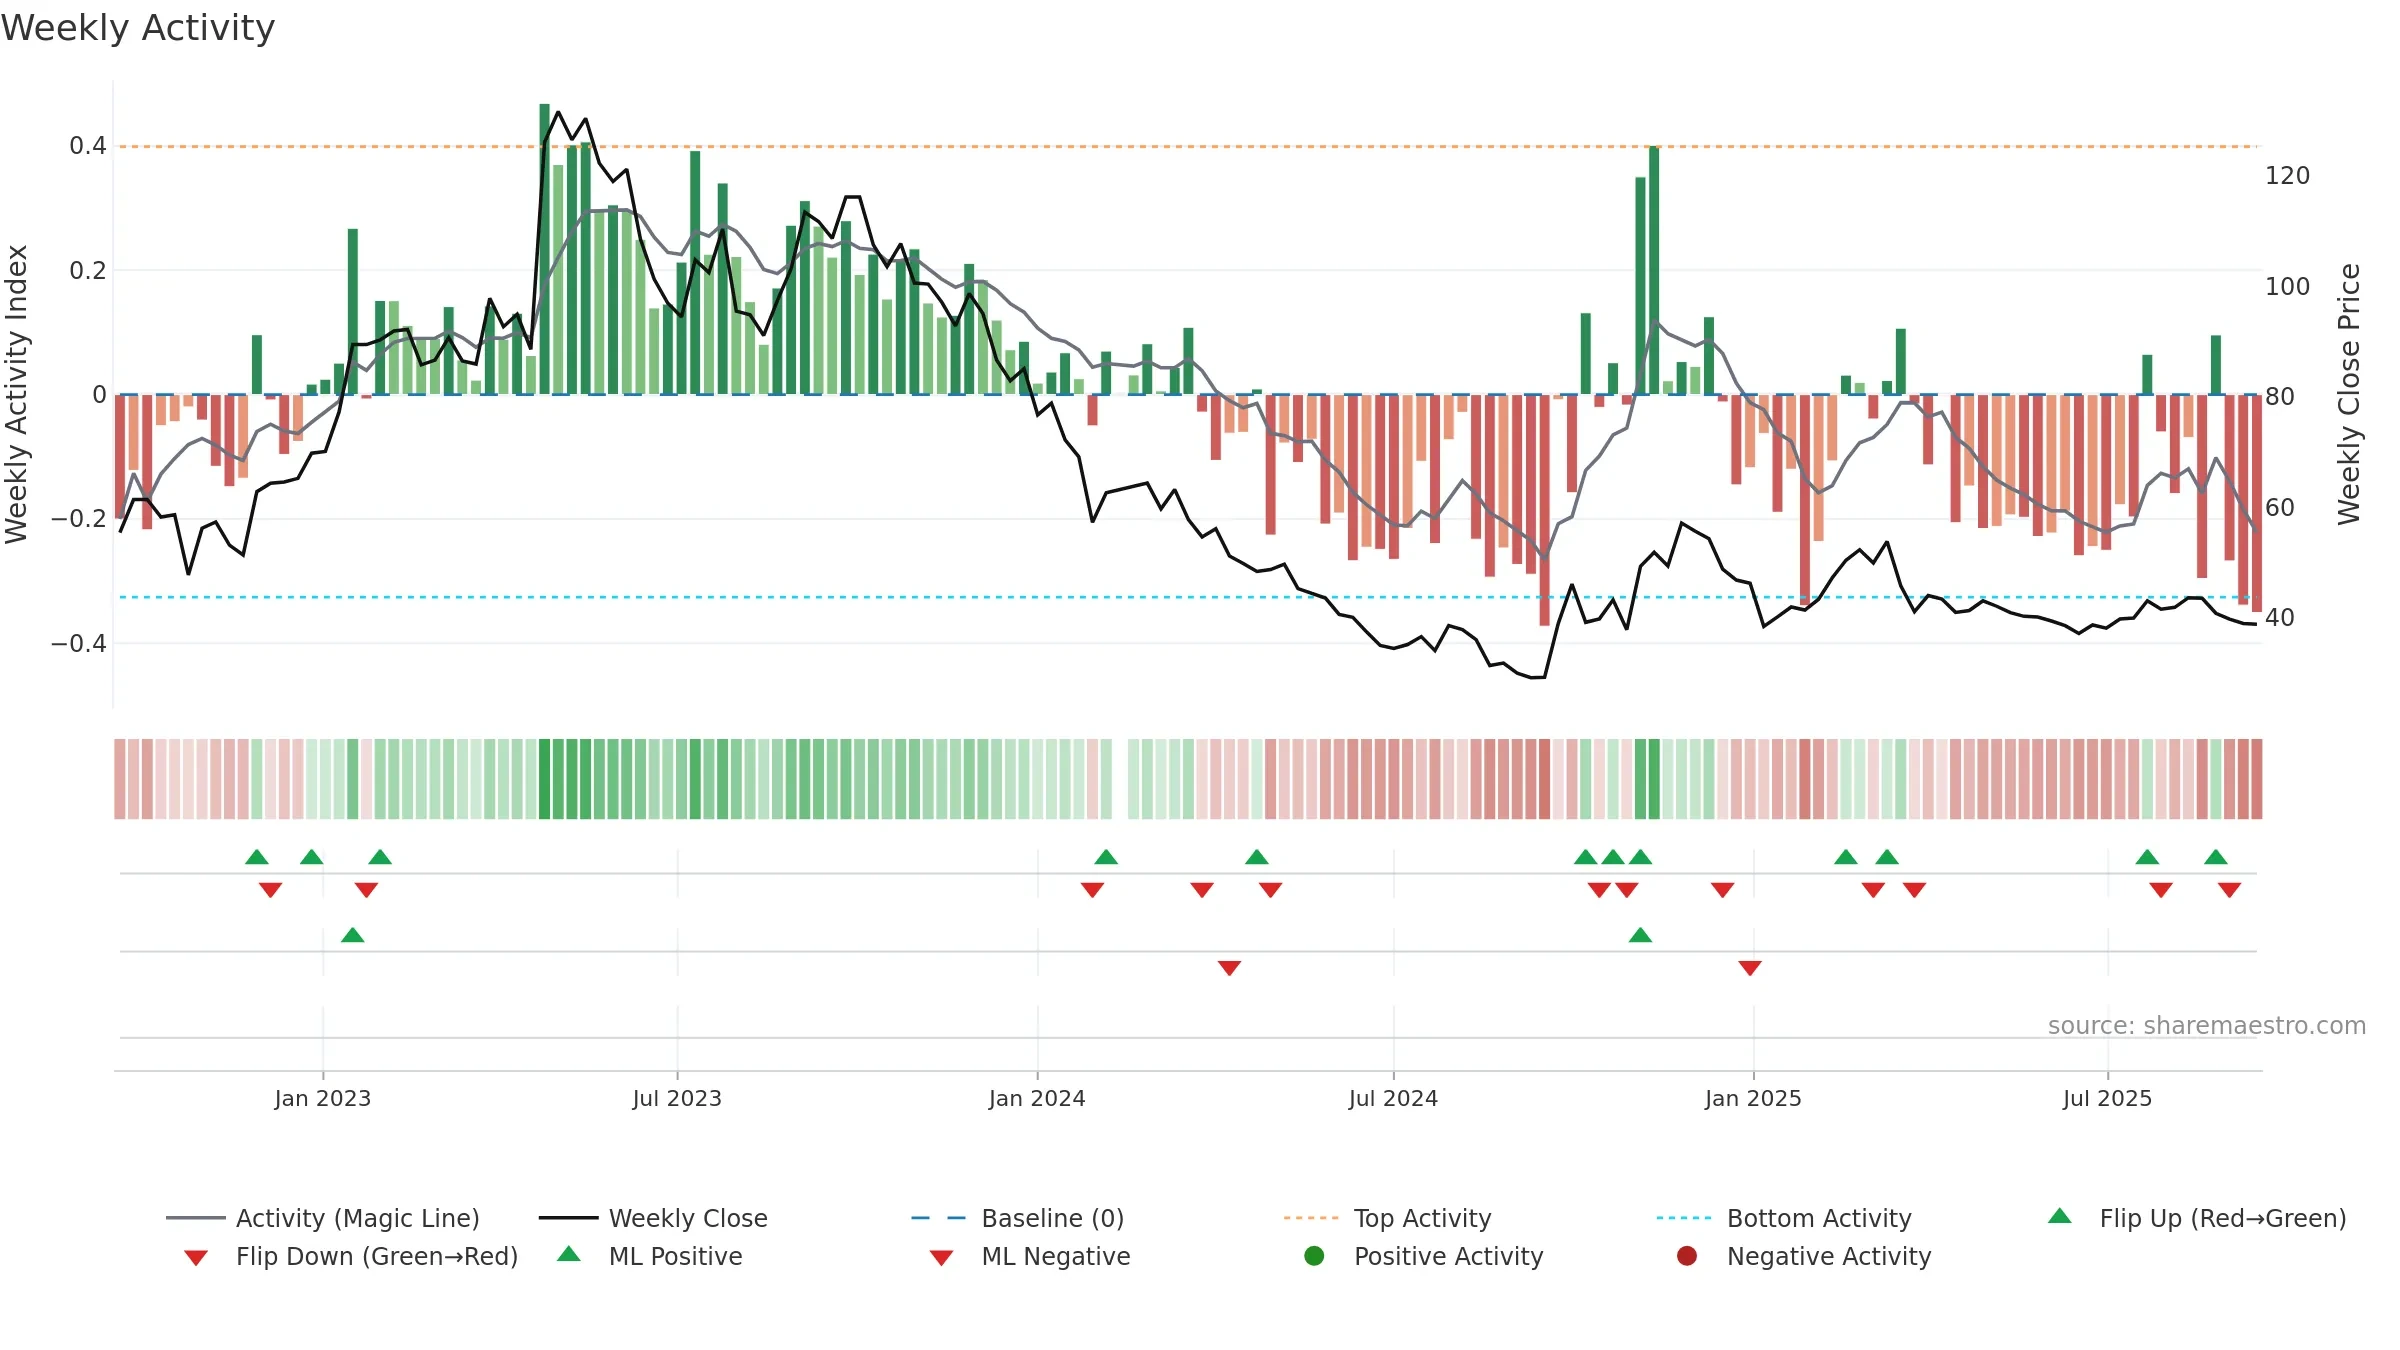
Task: Click the tall green spike bar in late 2024
Action: pos(1654,270)
